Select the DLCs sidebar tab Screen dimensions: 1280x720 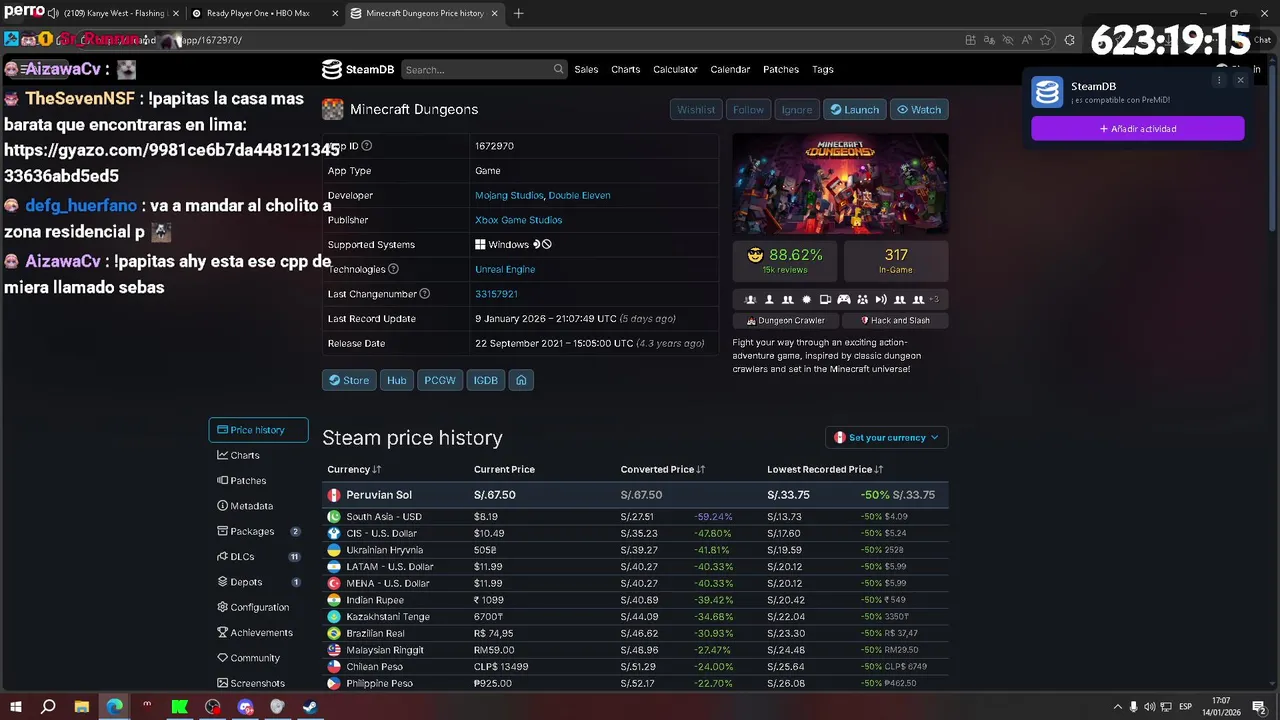tap(258, 556)
